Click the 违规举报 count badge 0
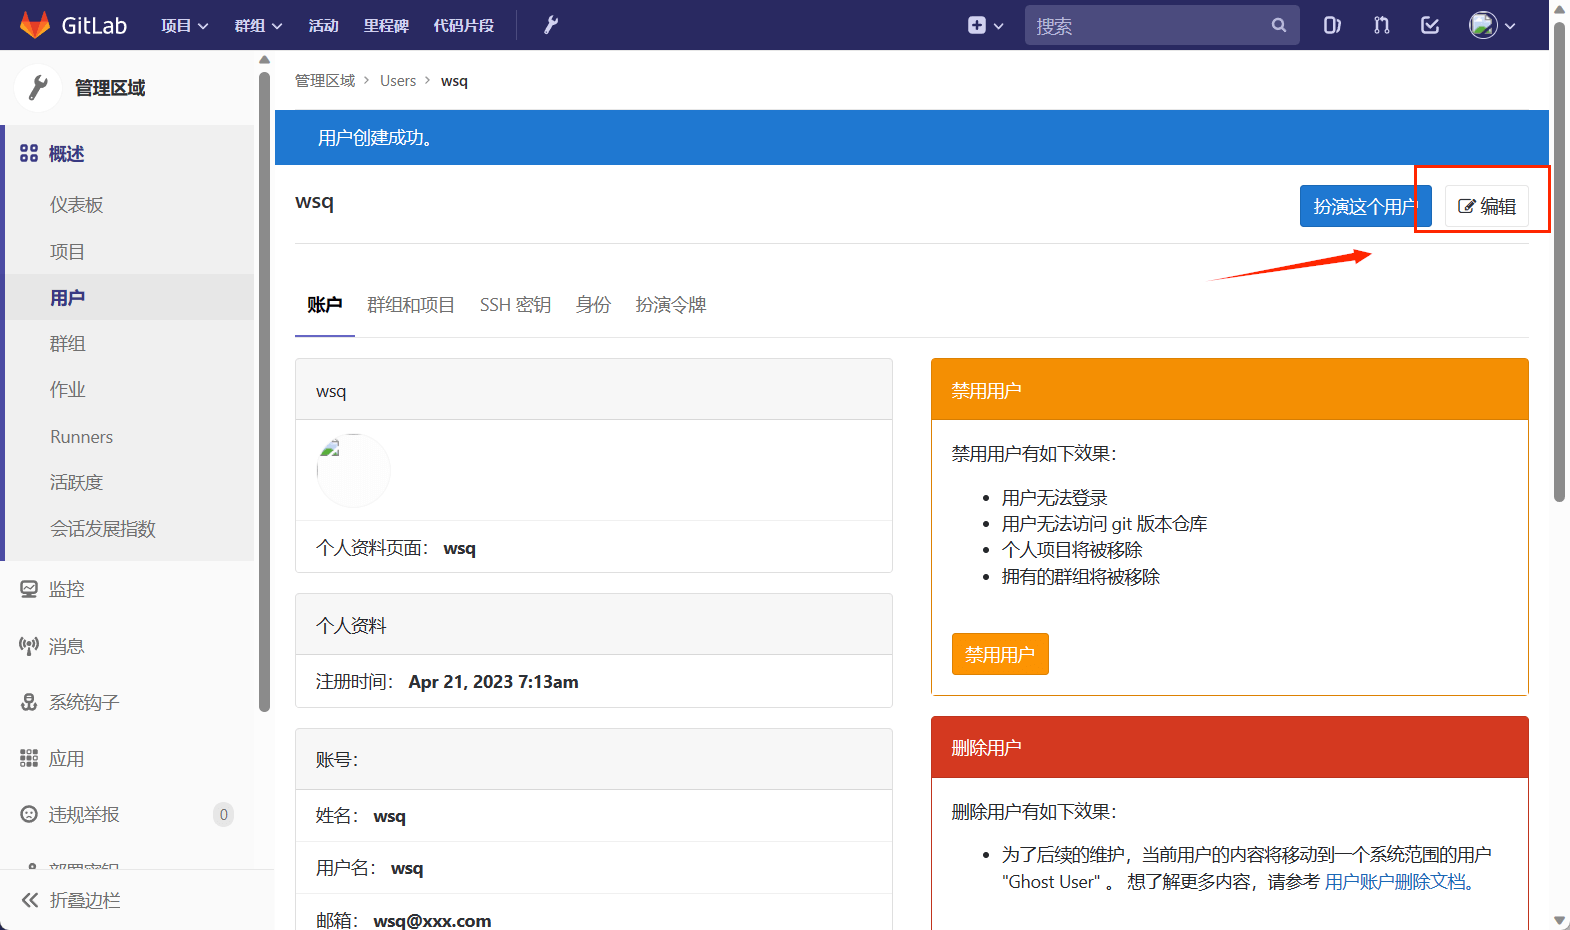 [x=224, y=815]
